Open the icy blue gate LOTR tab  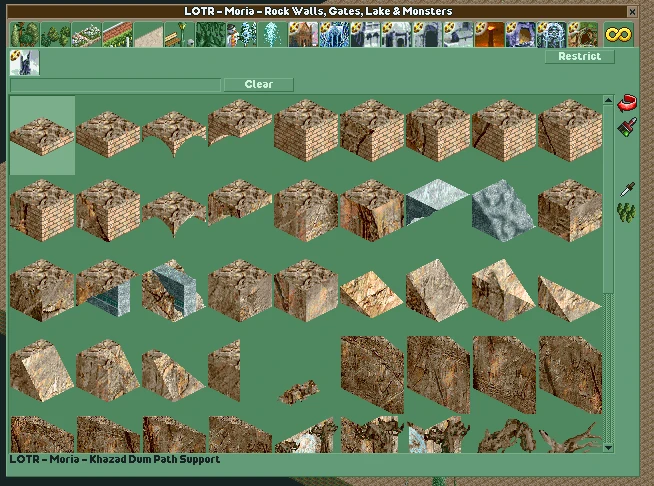(x=551, y=34)
